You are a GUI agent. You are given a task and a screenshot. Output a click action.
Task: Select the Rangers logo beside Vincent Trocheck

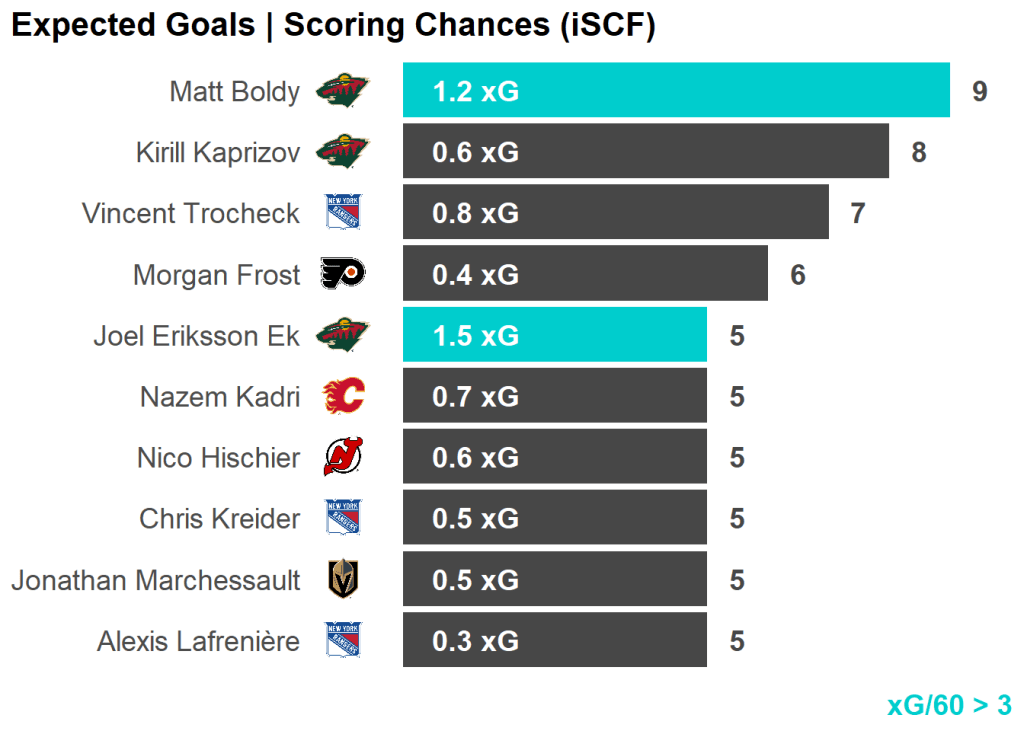pyautogui.click(x=342, y=213)
